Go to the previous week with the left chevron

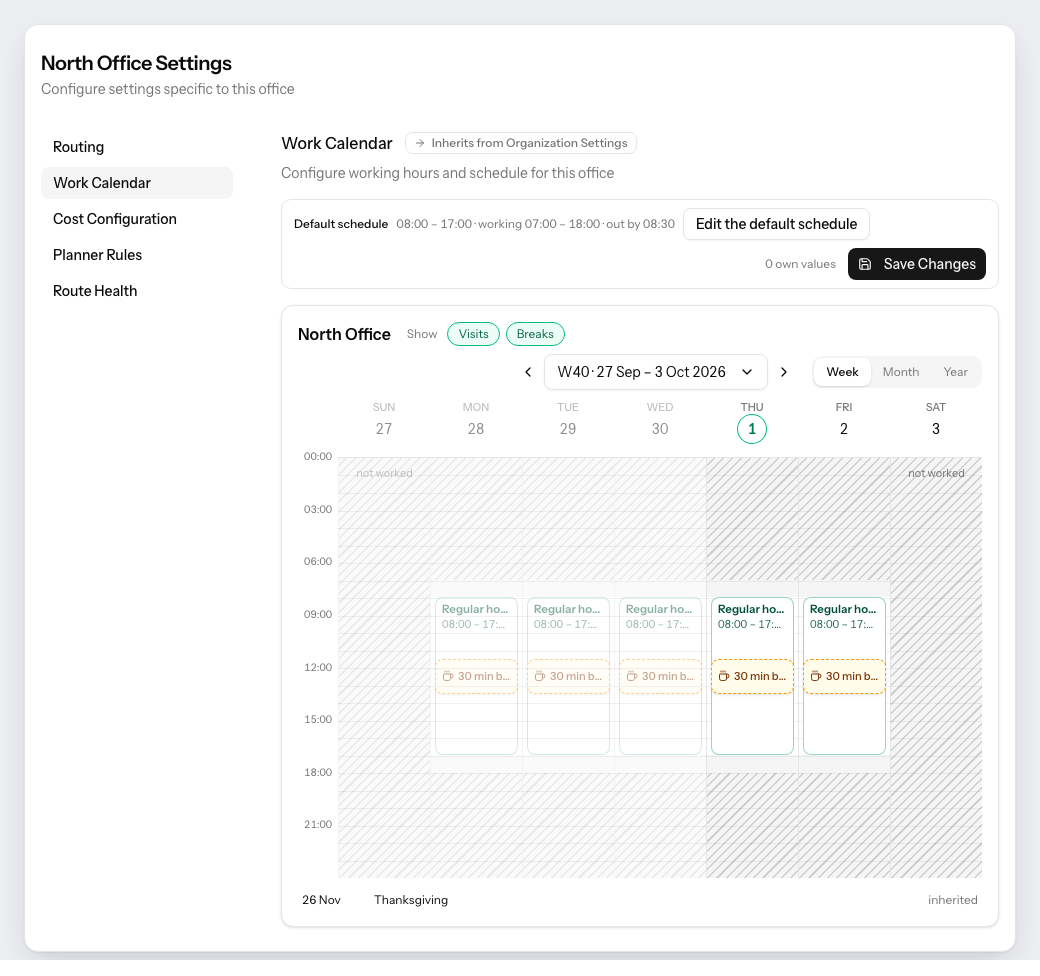pyautogui.click(x=528, y=372)
